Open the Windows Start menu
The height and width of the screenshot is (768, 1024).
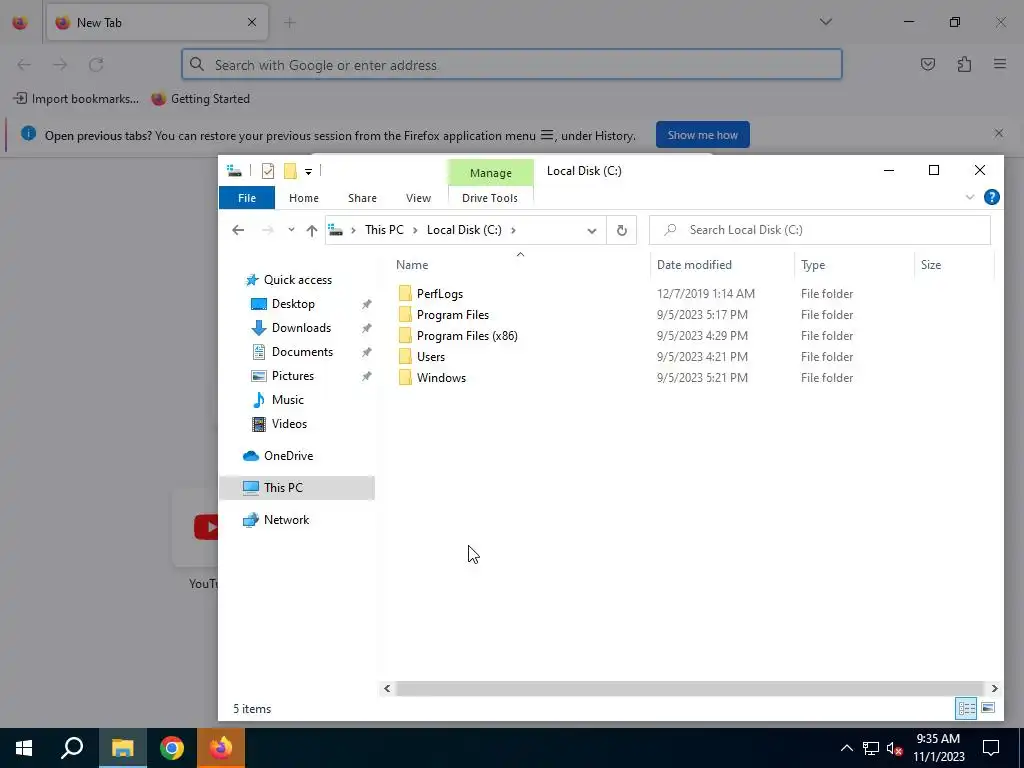(24, 748)
